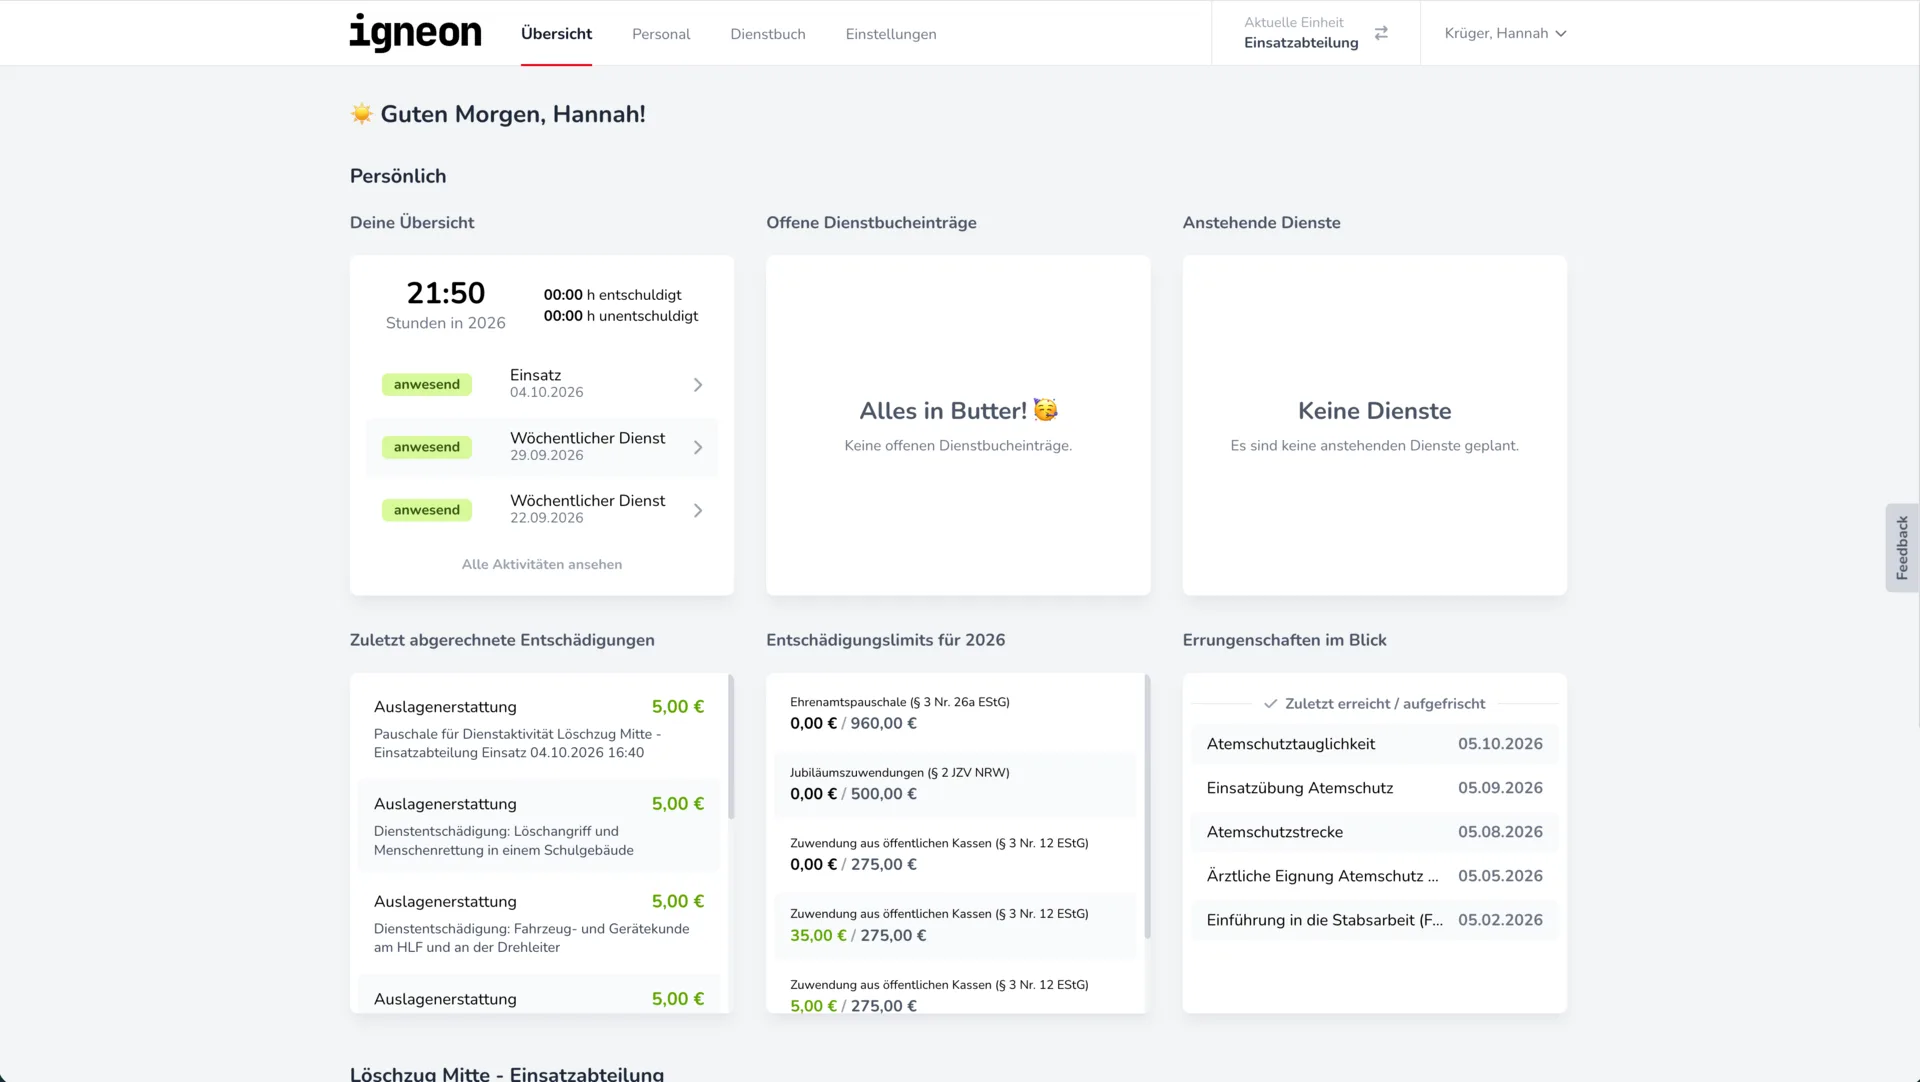Open Einsatzübung Atemschutz achievement row
1920x1082 pixels.
coord(1374,788)
